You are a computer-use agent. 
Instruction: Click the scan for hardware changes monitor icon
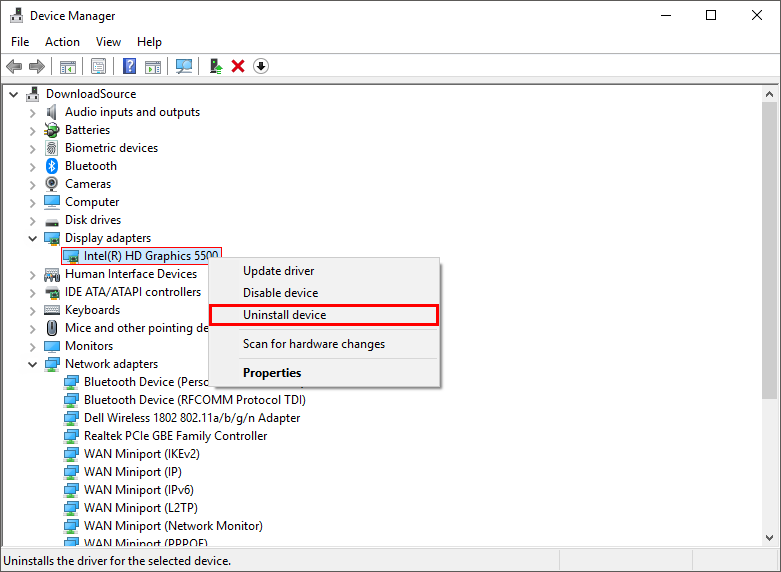(x=184, y=66)
